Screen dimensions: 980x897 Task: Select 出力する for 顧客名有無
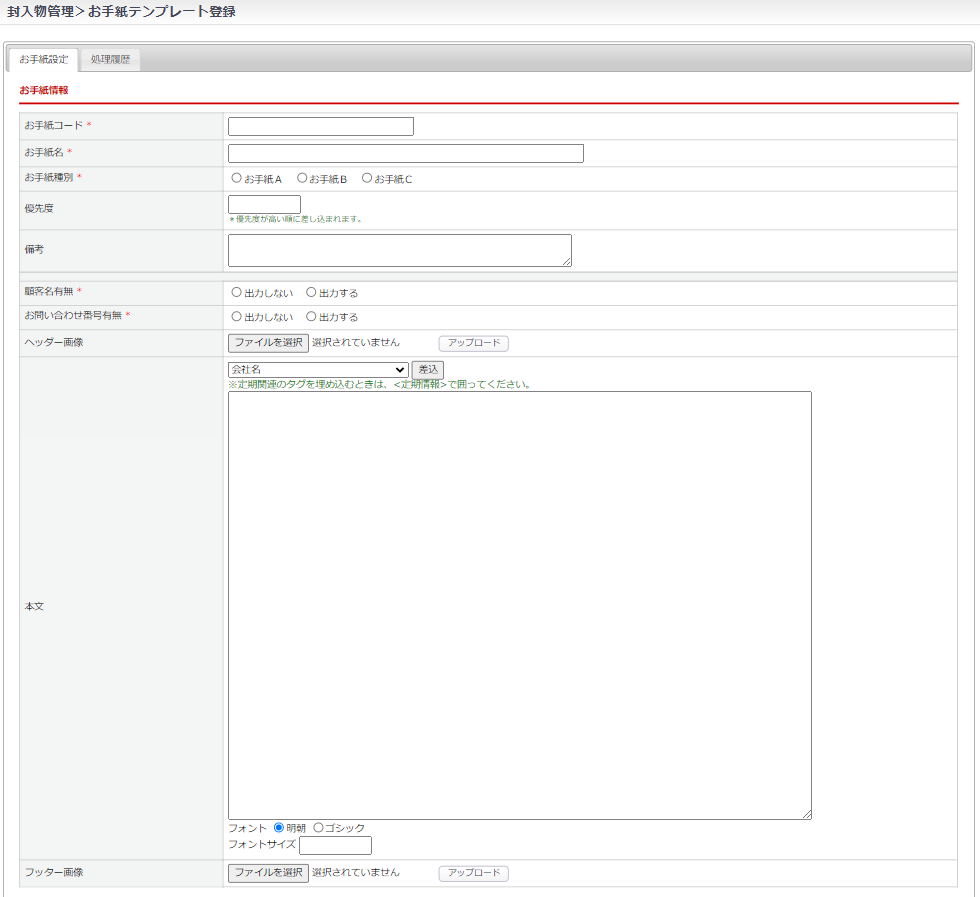tap(311, 293)
